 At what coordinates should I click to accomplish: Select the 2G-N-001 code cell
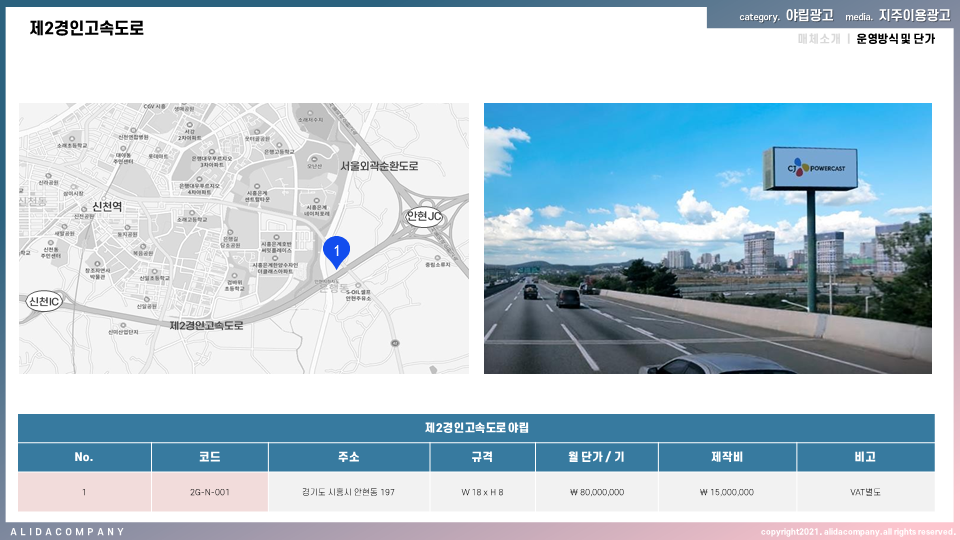coord(209,492)
